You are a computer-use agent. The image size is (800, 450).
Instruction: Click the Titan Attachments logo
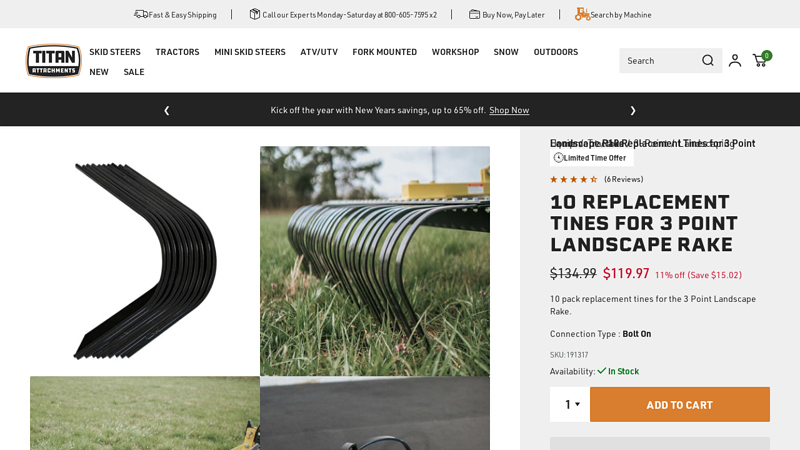(x=53, y=60)
